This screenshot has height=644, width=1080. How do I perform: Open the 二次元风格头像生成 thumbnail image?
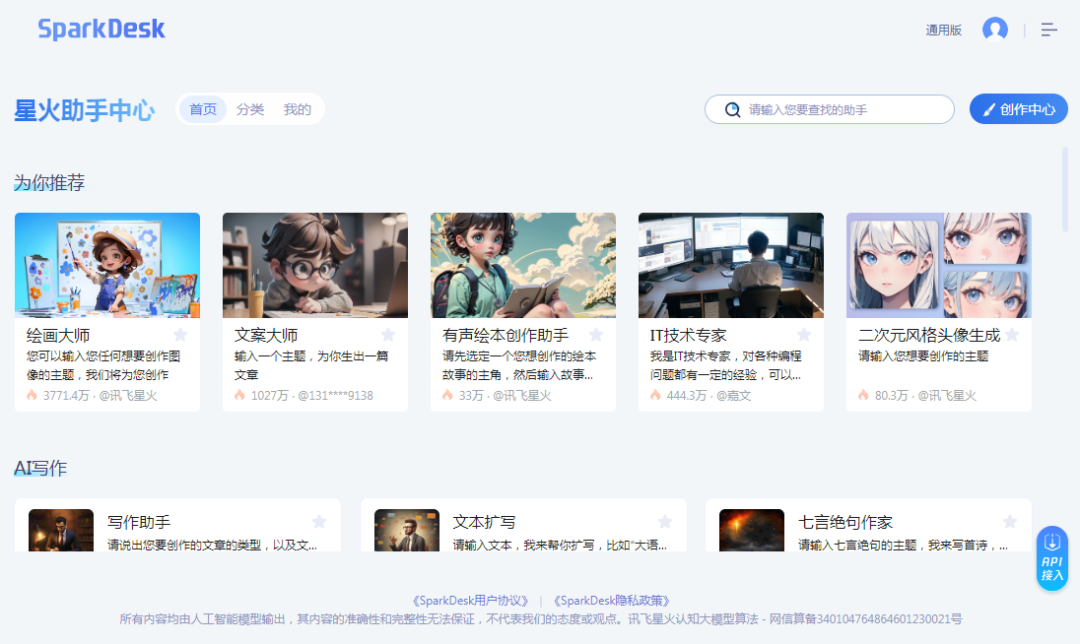(939, 265)
